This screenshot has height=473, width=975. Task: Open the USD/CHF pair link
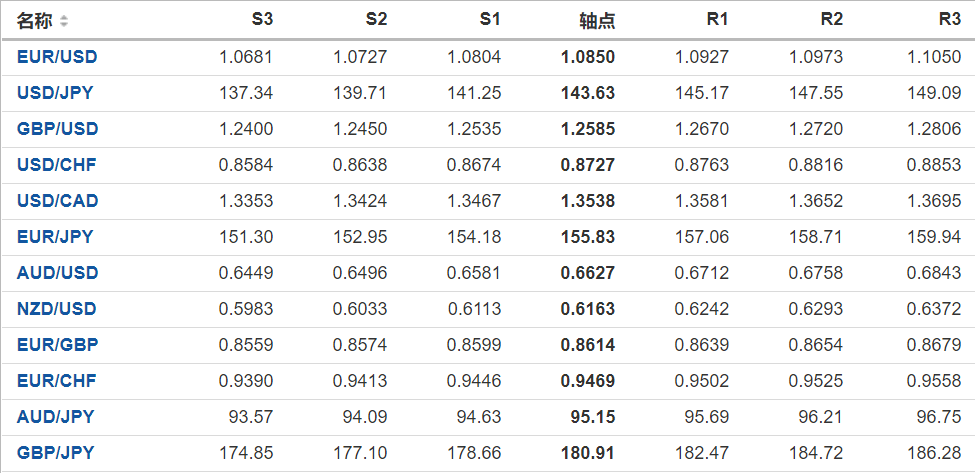56,165
